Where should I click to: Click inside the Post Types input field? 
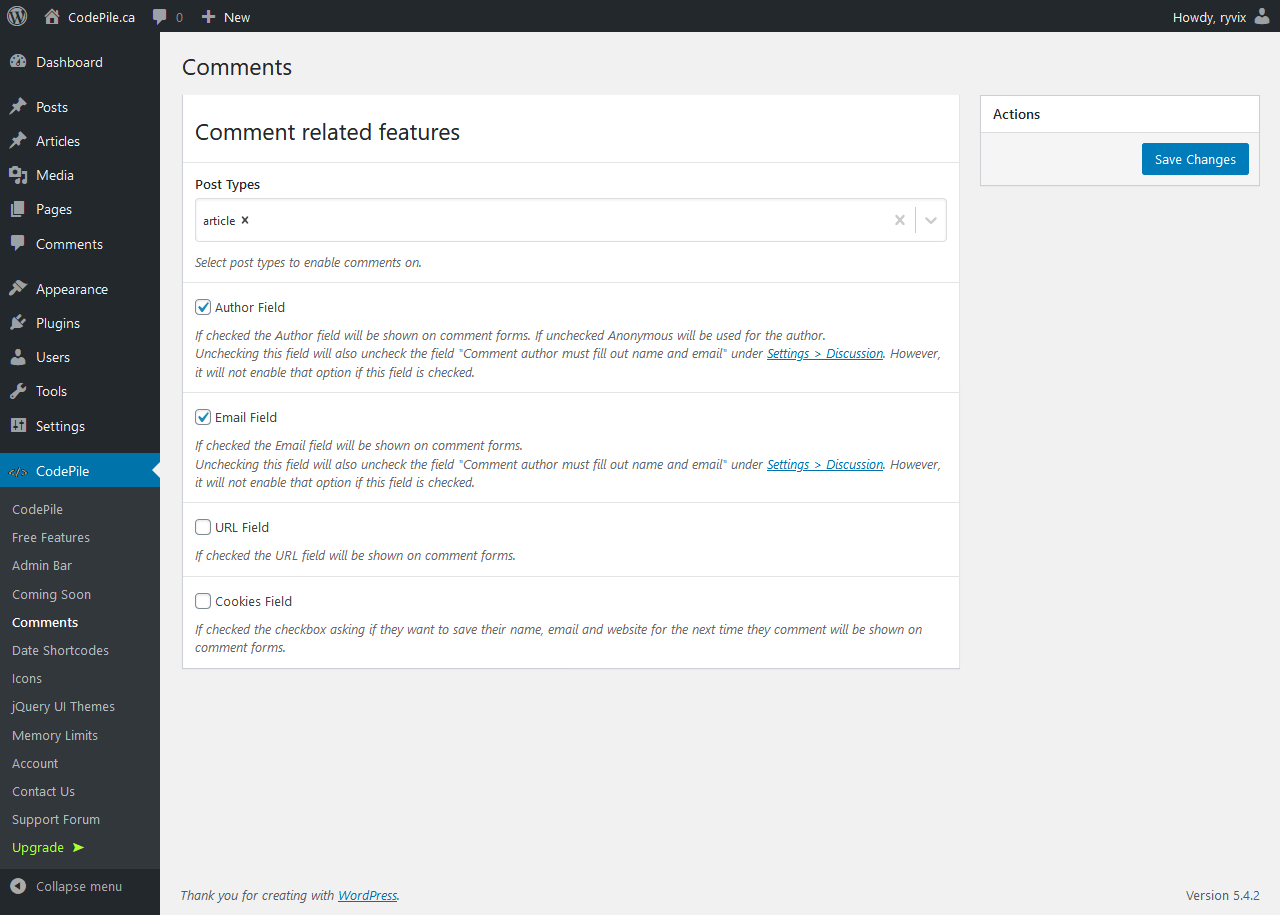click(x=560, y=221)
